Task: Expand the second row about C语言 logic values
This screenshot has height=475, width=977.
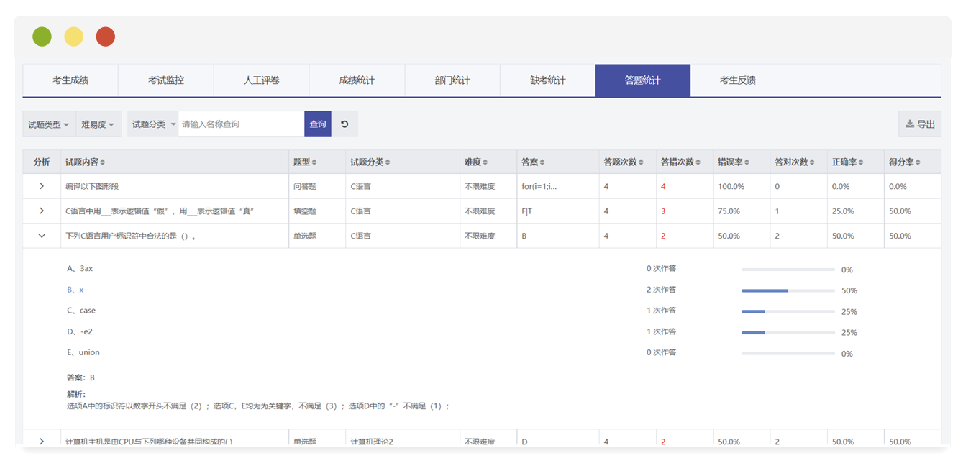Action: (x=41, y=211)
